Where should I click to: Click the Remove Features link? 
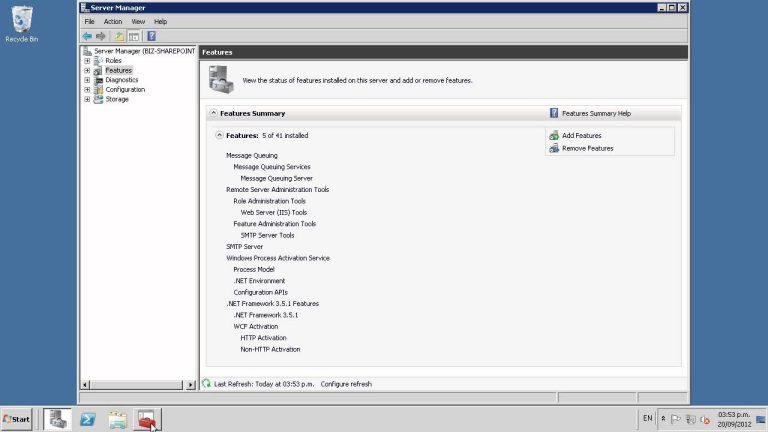tap(587, 148)
